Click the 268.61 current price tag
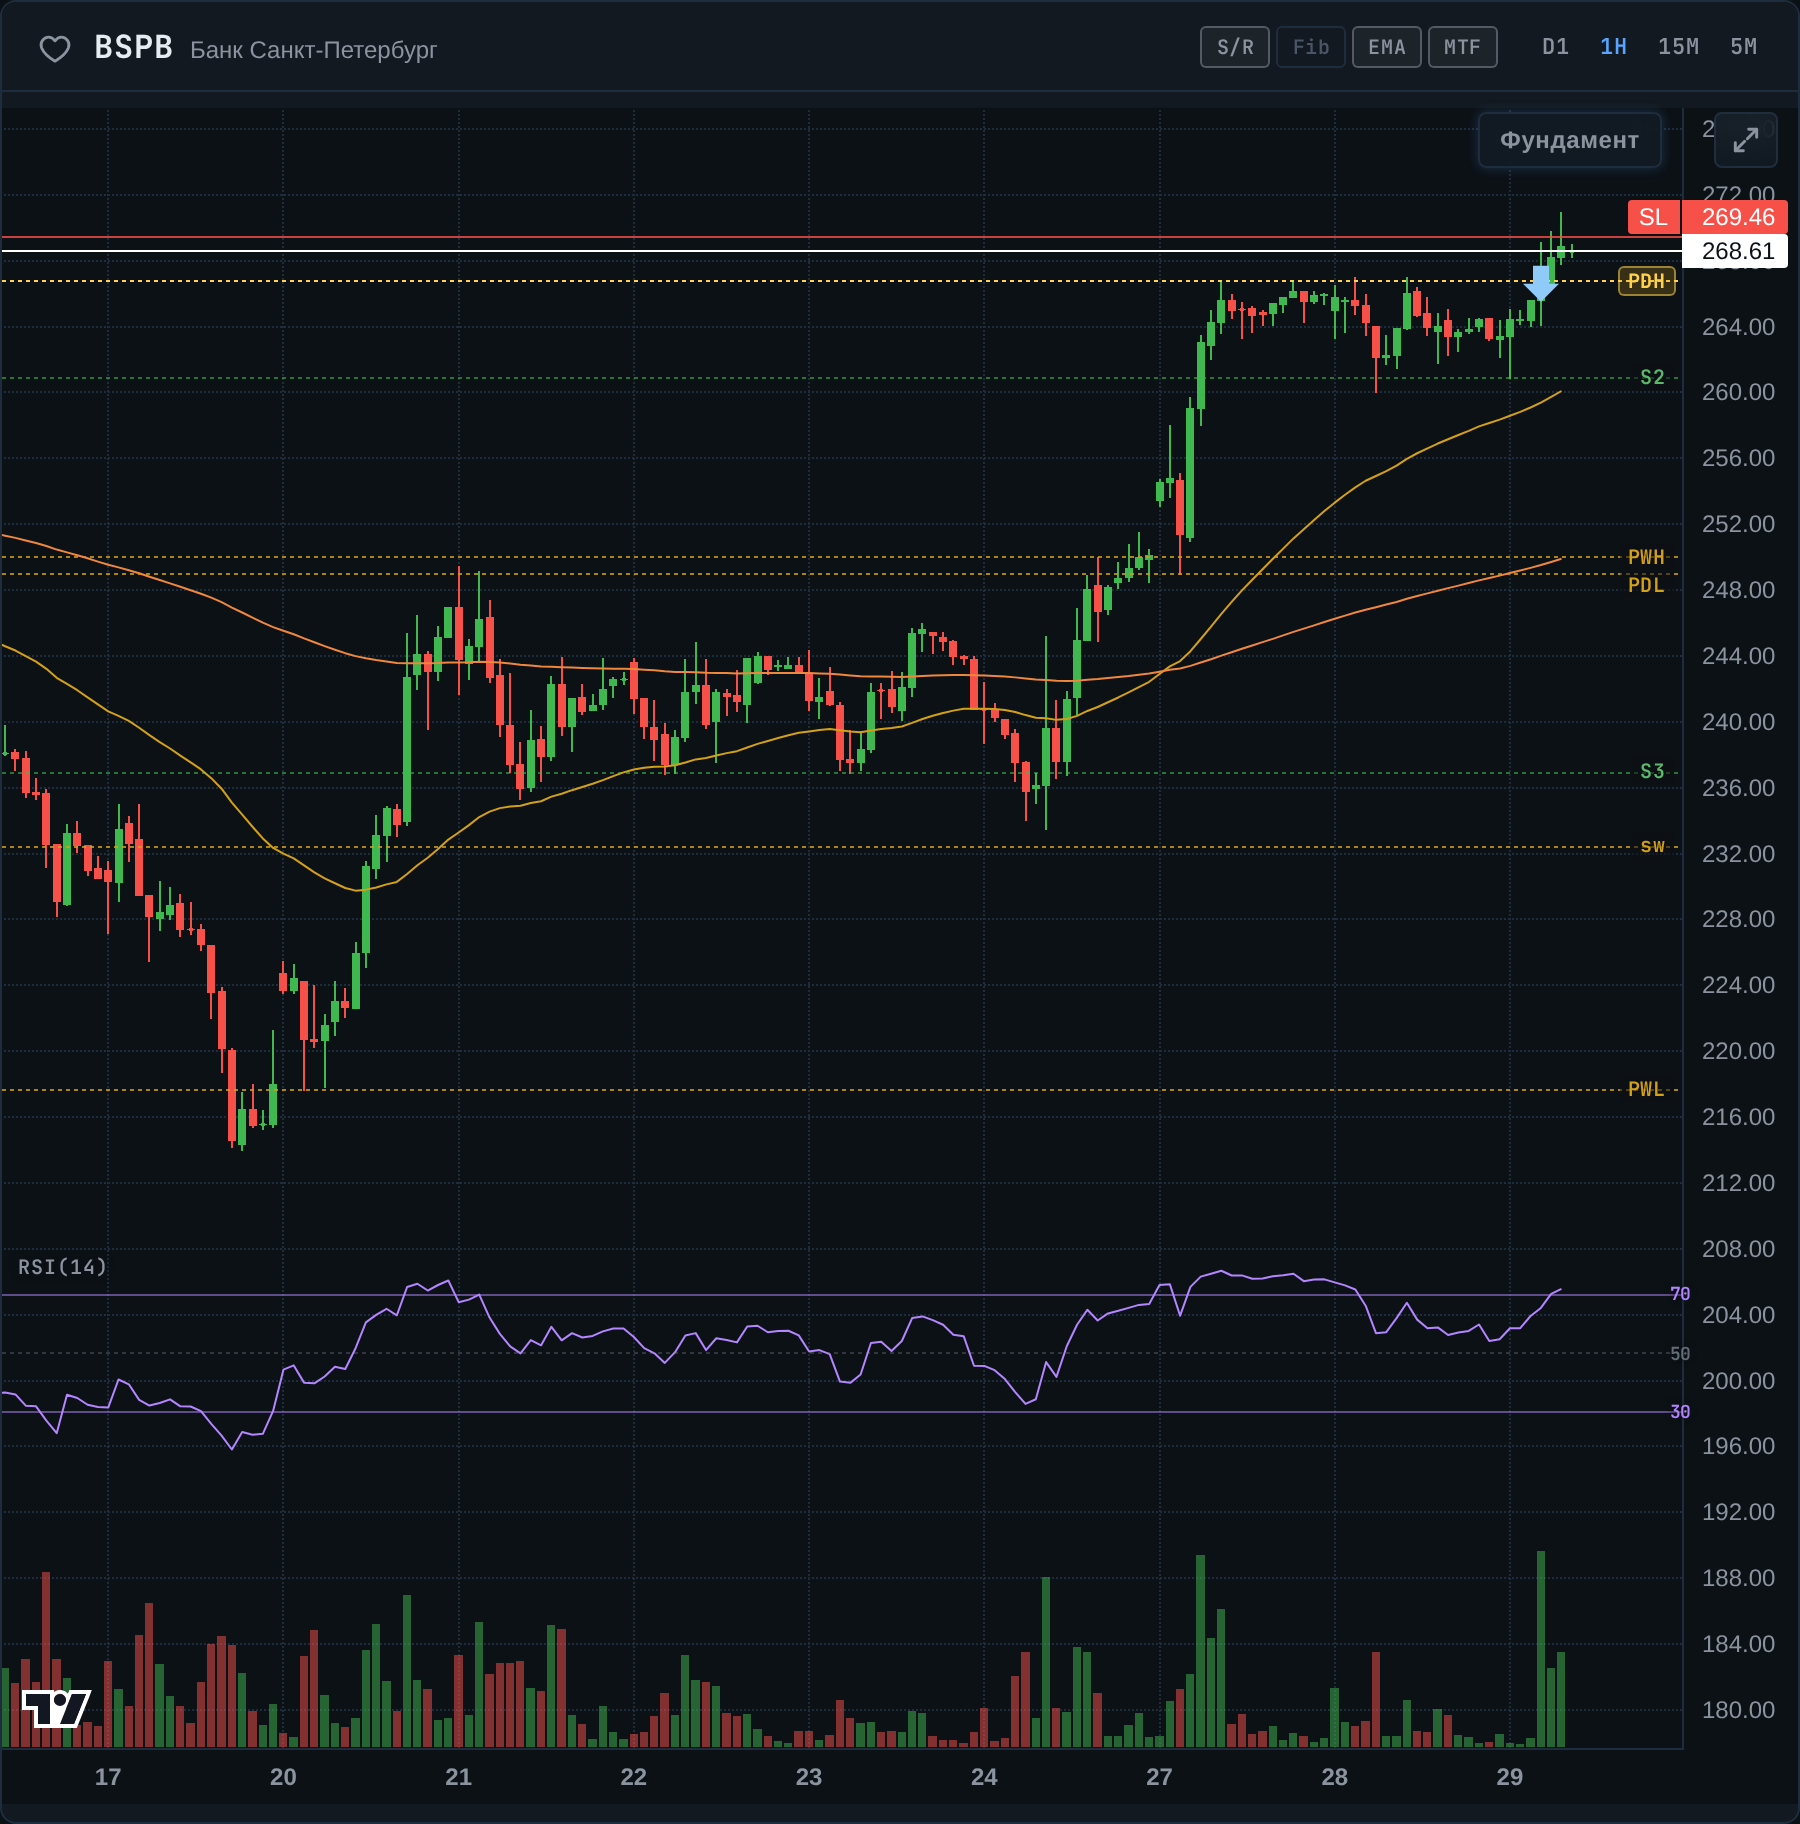 pyautogui.click(x=1737, y=251)
